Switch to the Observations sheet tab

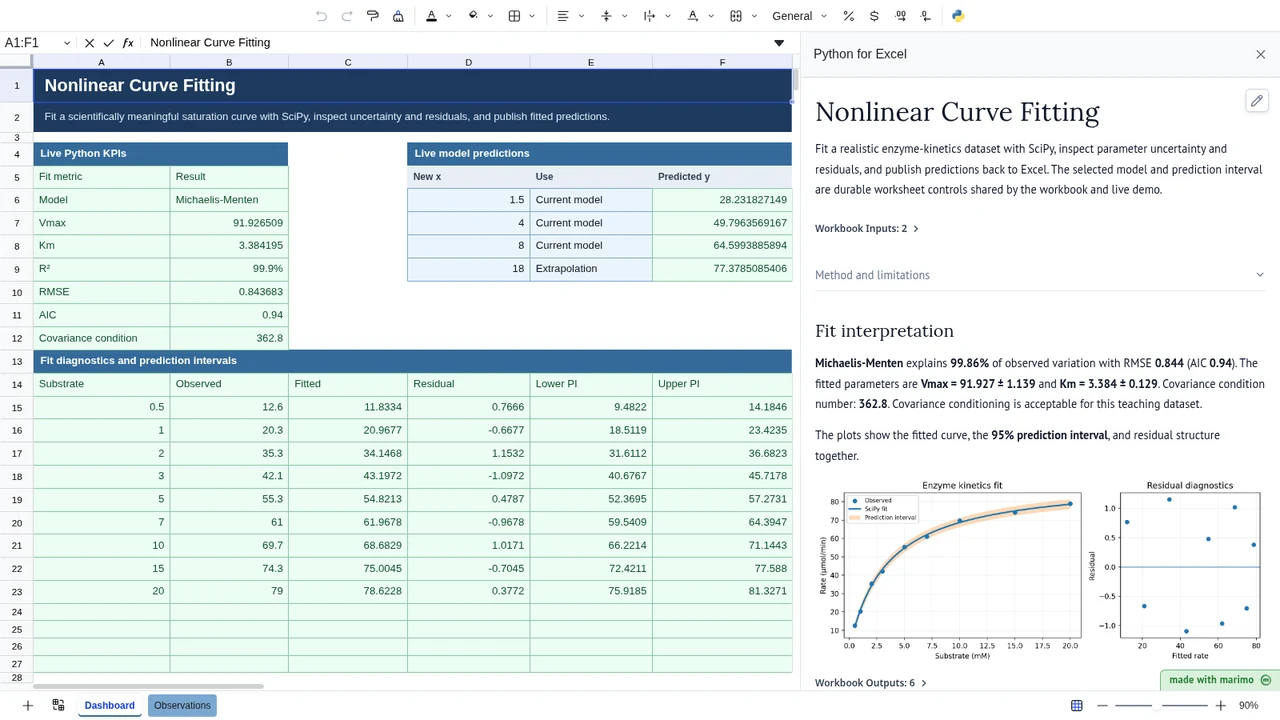point(182,705)
